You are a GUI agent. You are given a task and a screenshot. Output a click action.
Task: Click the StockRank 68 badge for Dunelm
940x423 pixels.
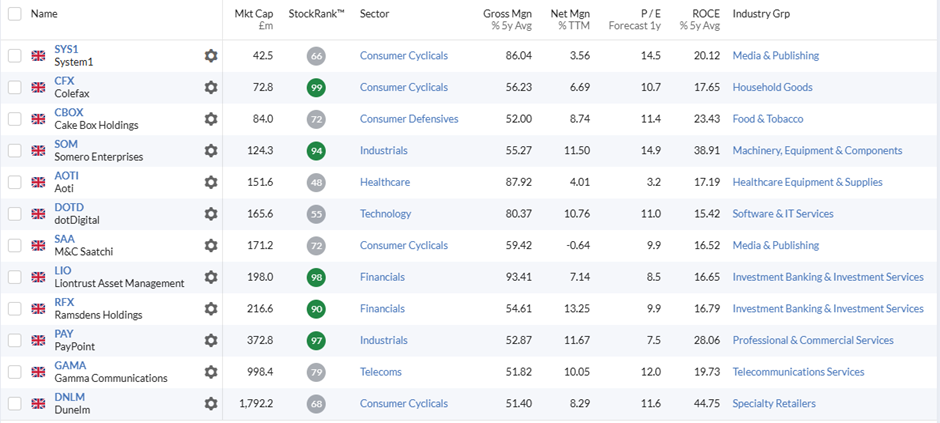pos(317,404)
